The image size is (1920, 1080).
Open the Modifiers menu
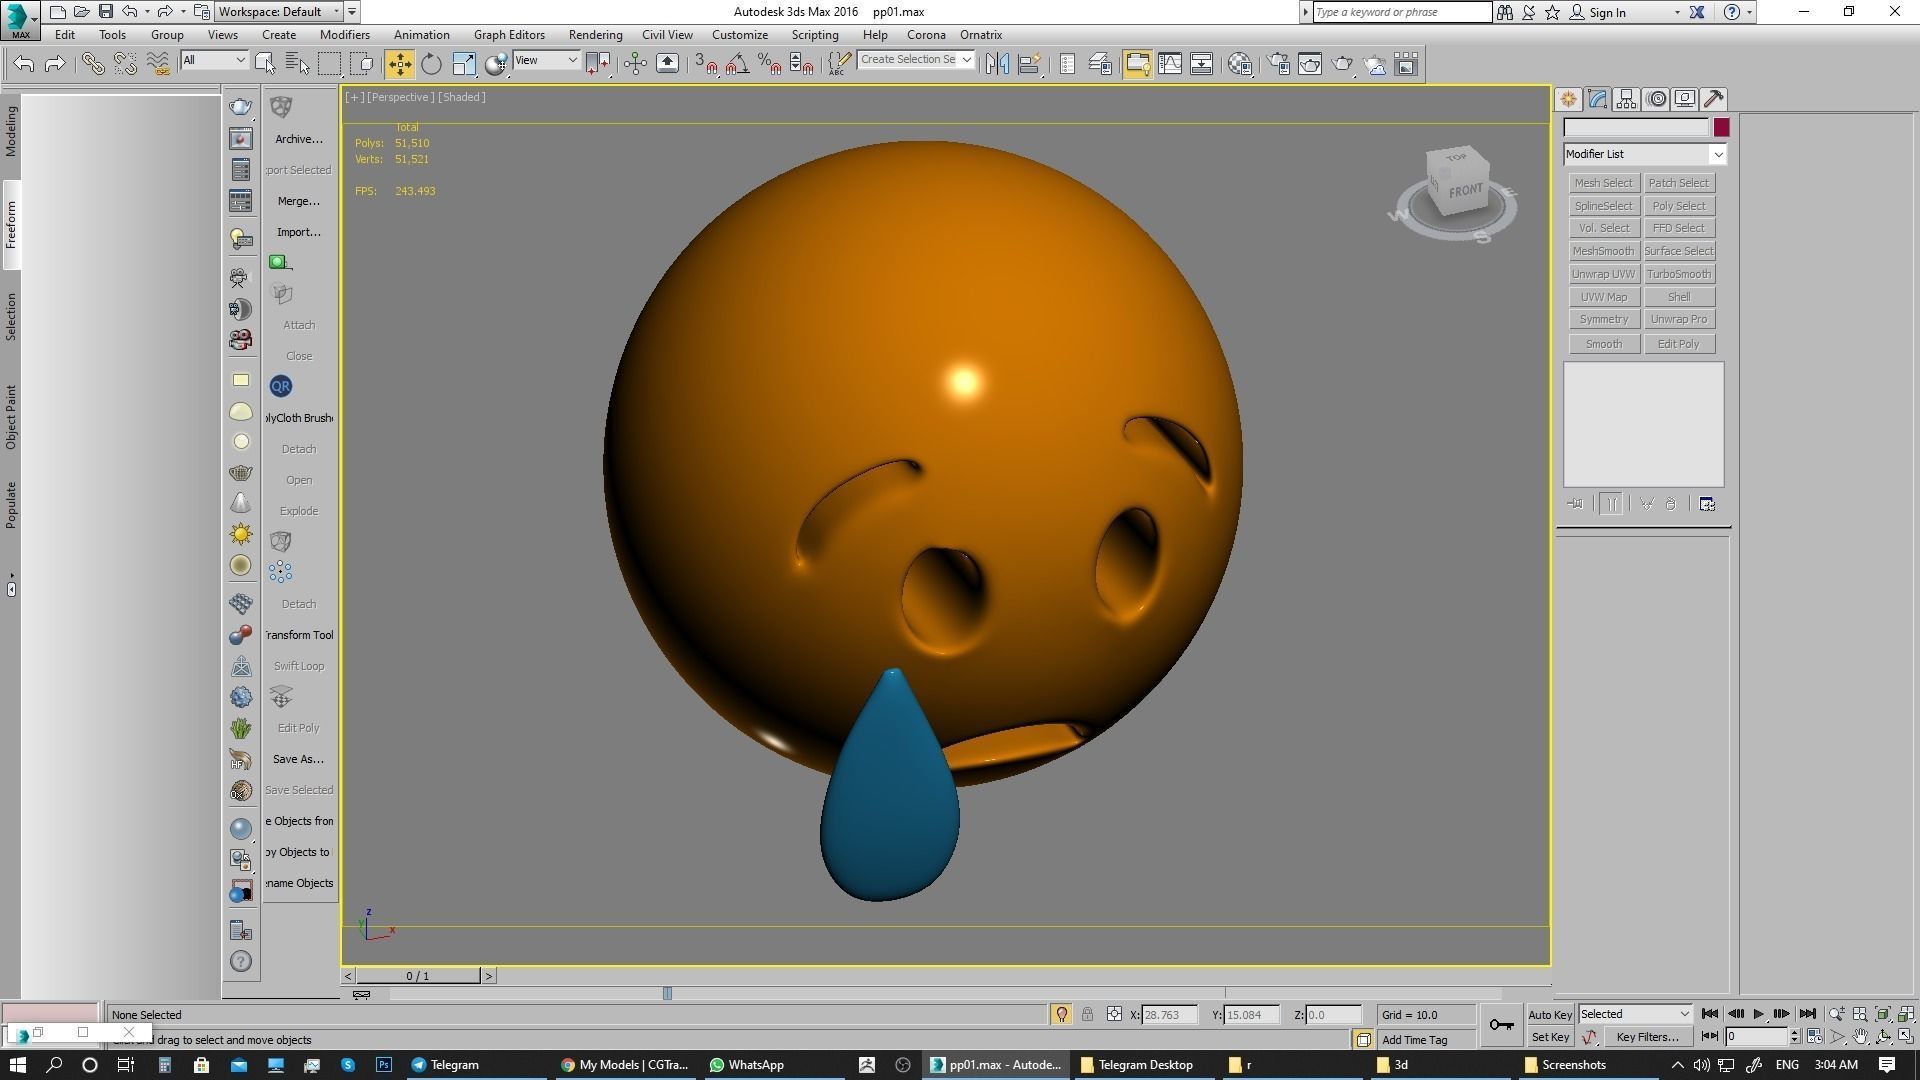tap(345, 35)
